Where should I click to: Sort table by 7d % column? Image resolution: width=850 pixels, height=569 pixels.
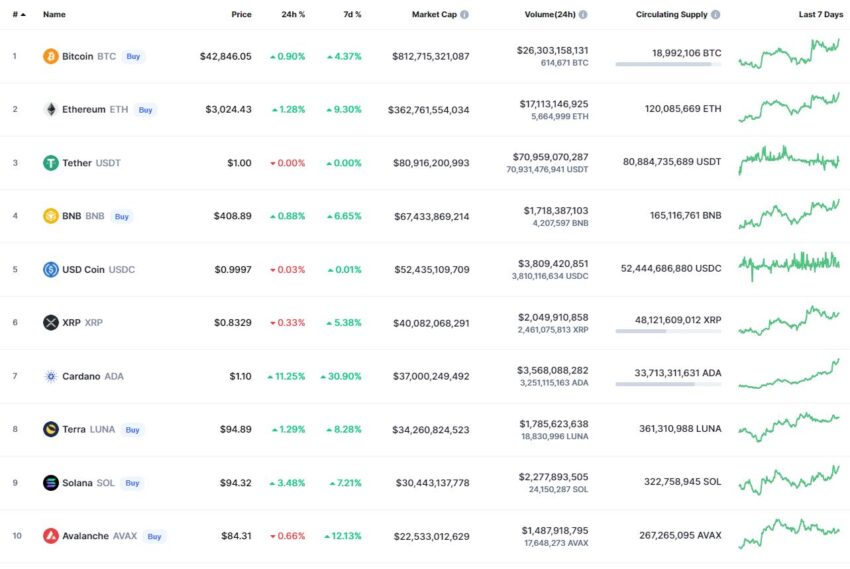[x=352, y=15]
